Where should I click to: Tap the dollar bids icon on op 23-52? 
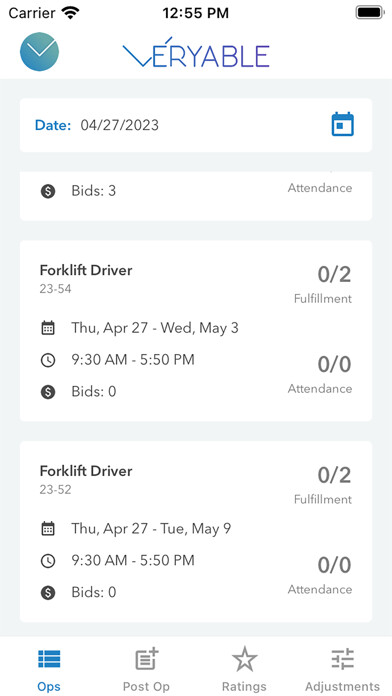[48, 592]
